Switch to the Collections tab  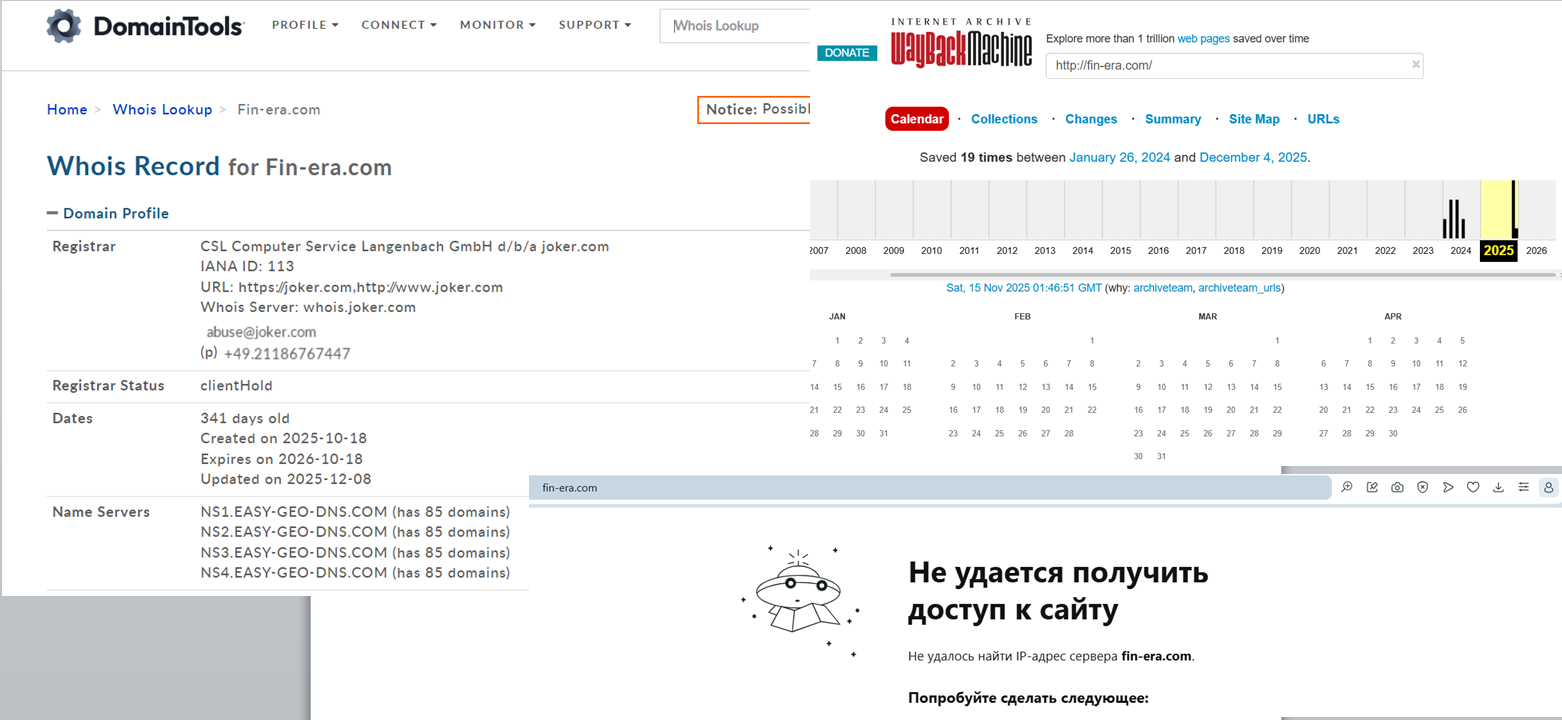point(1004,119)
